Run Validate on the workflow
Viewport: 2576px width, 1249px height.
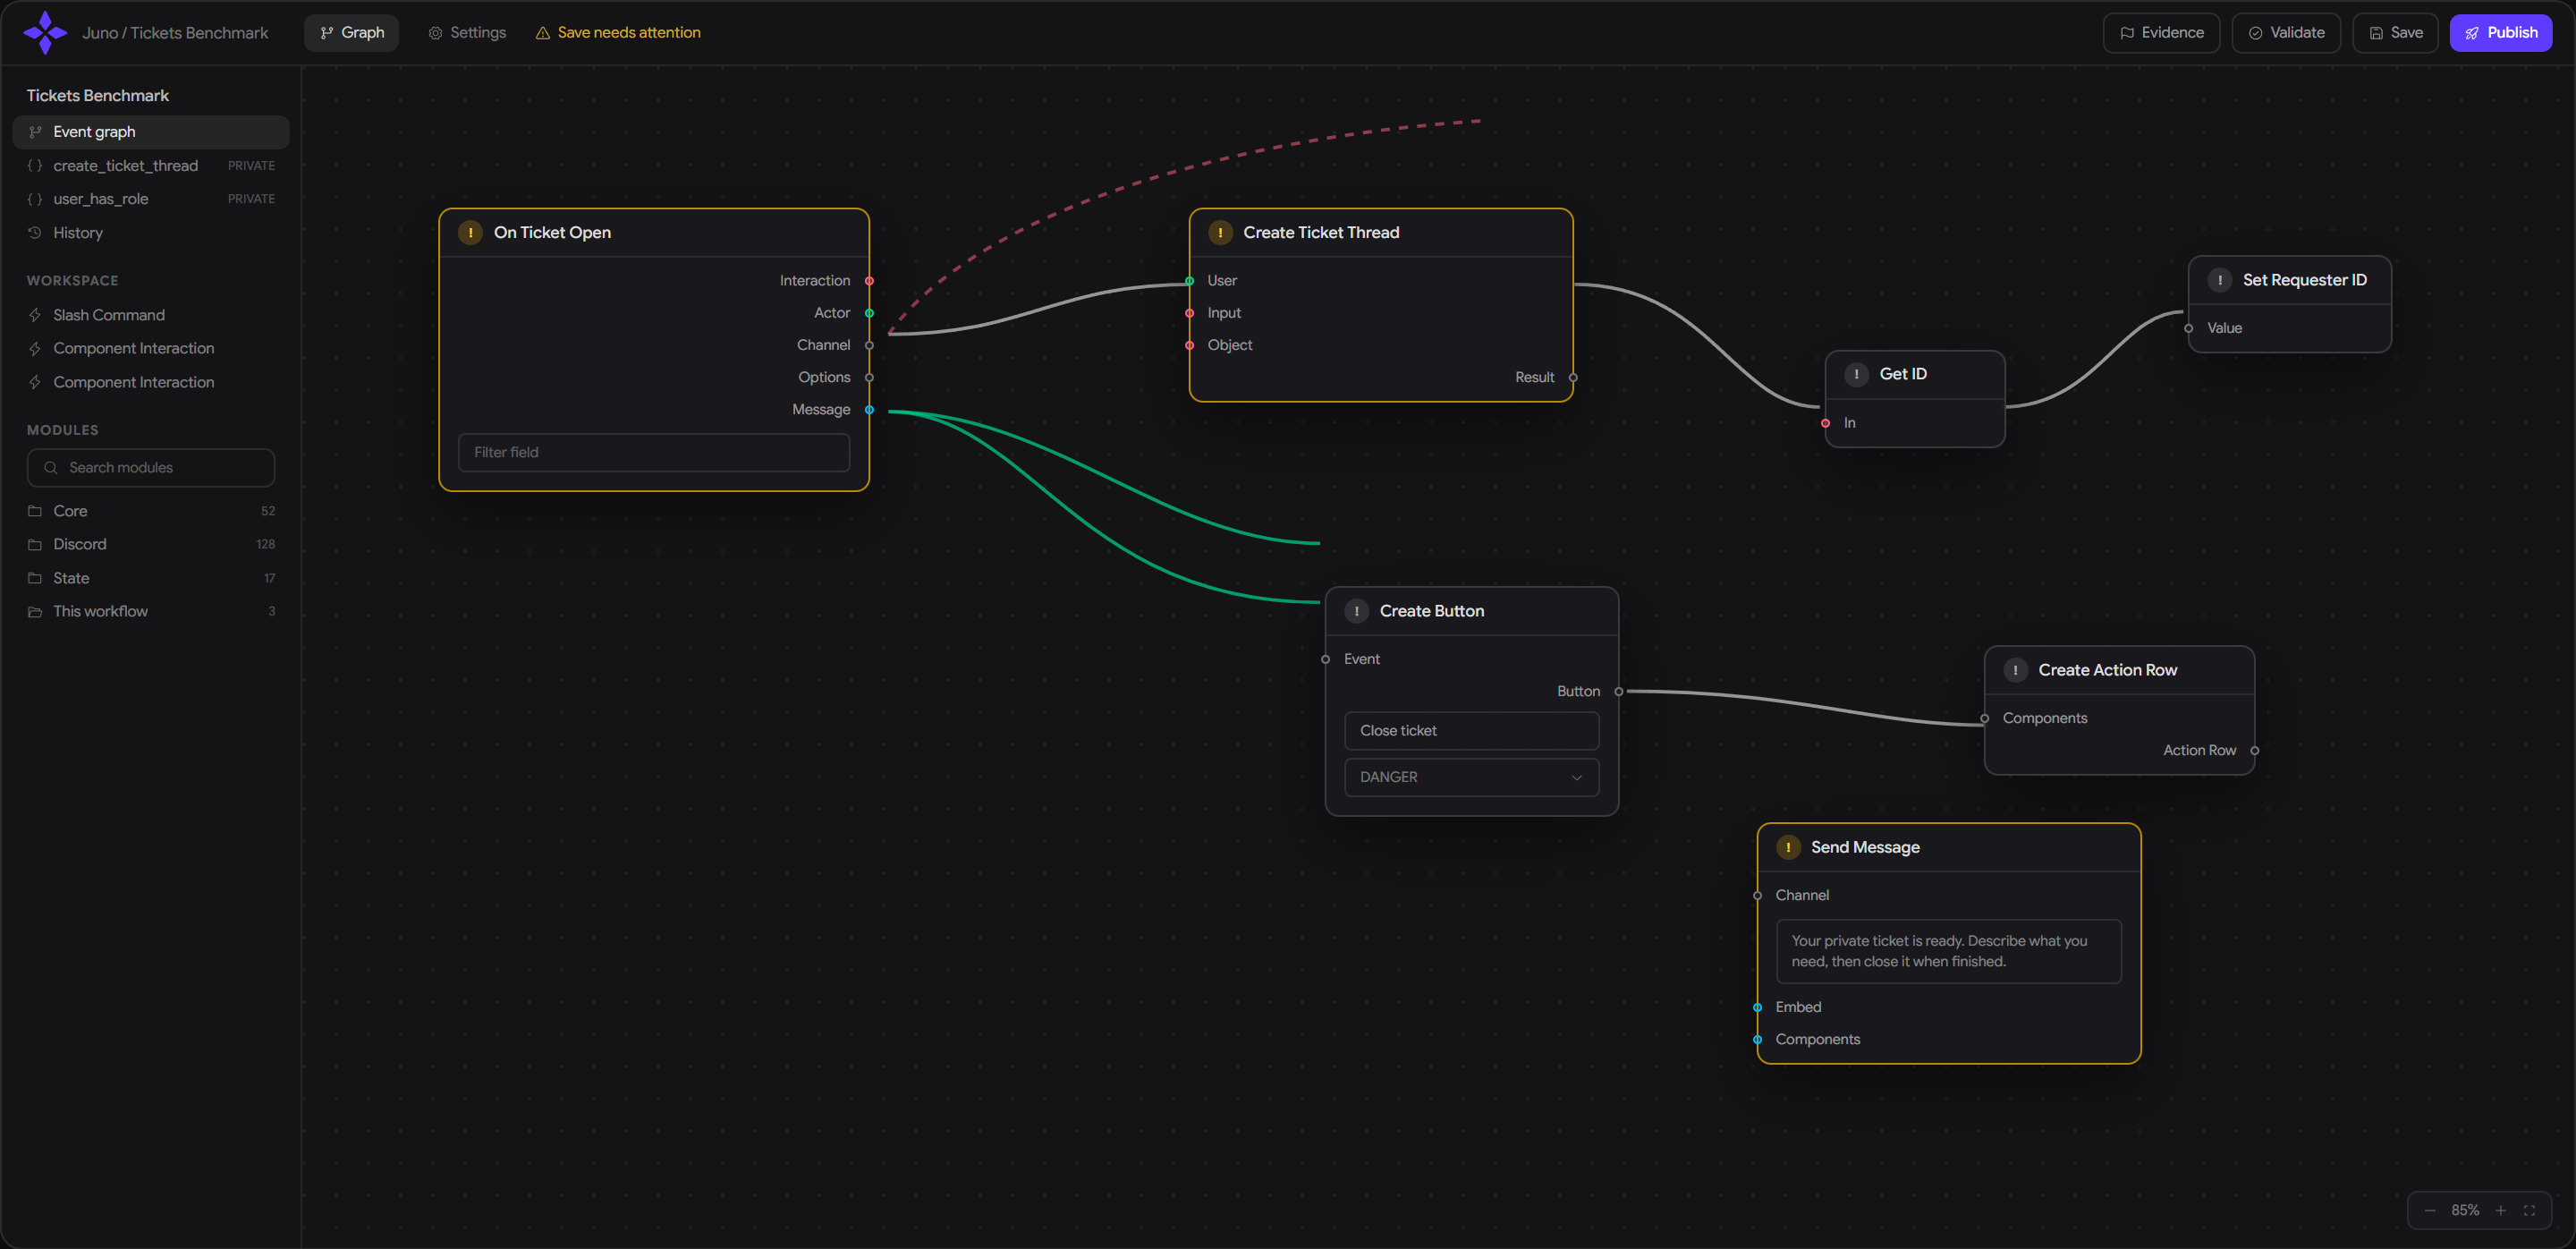click(2286, 32)
